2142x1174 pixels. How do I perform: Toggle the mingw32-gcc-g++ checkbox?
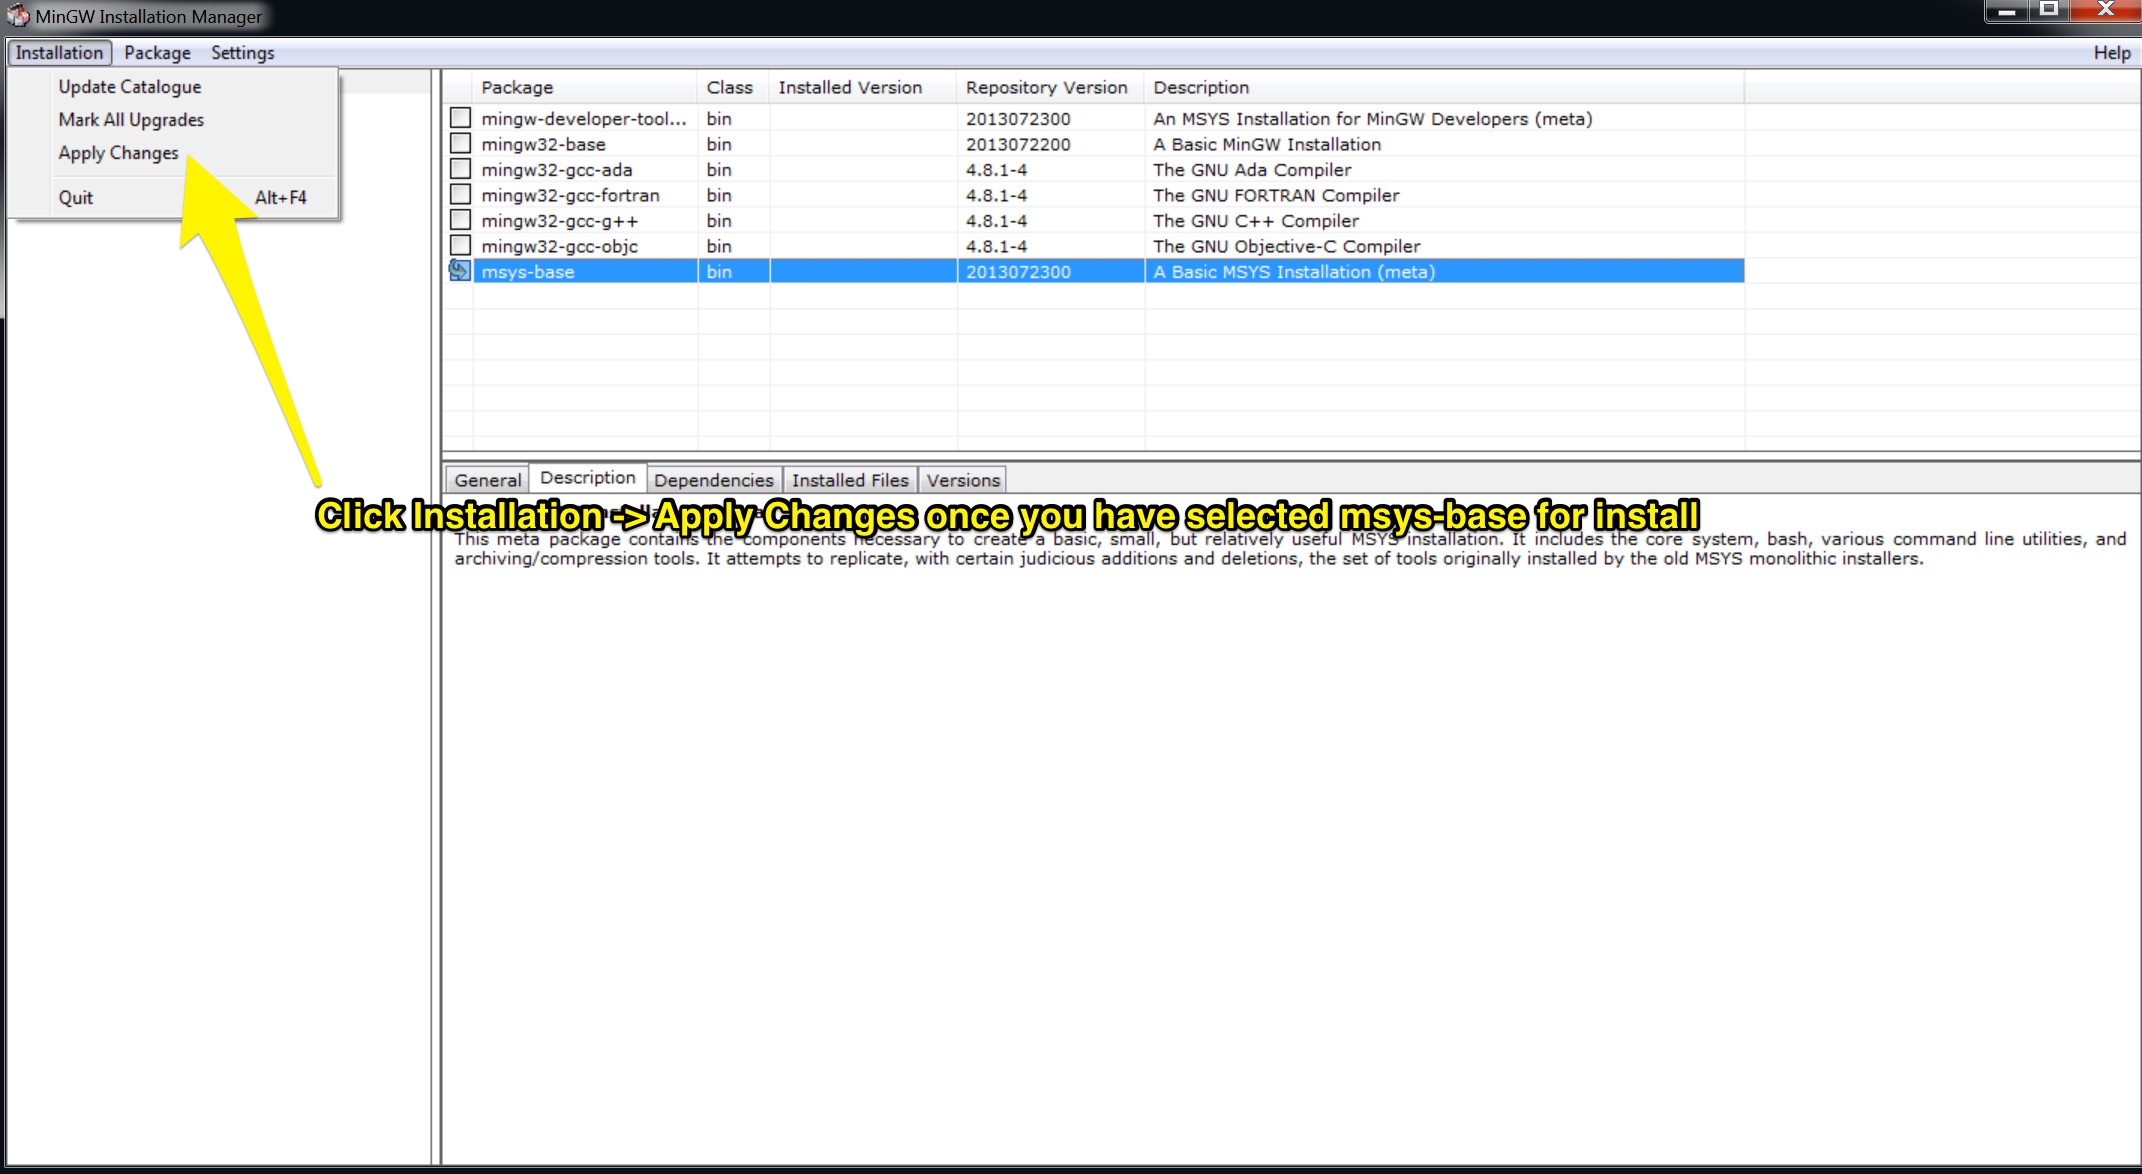tap(460, 220)
